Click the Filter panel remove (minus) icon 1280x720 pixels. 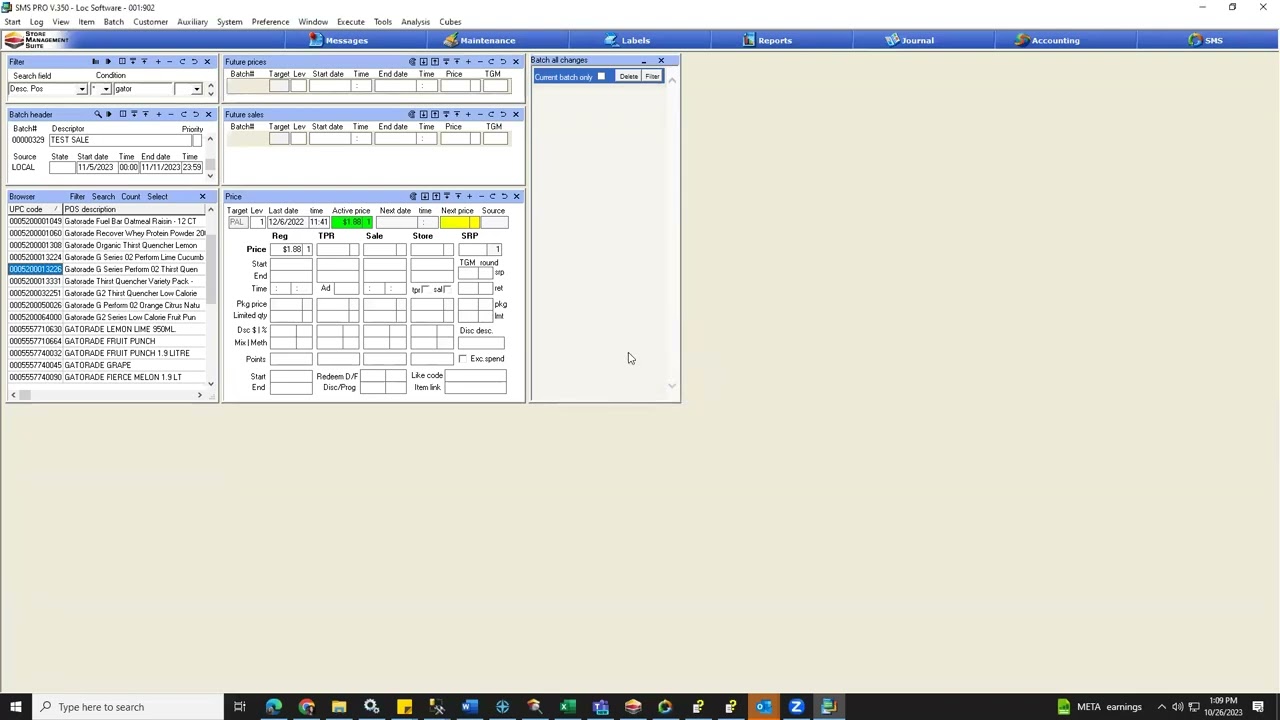[x=169, y=62]
